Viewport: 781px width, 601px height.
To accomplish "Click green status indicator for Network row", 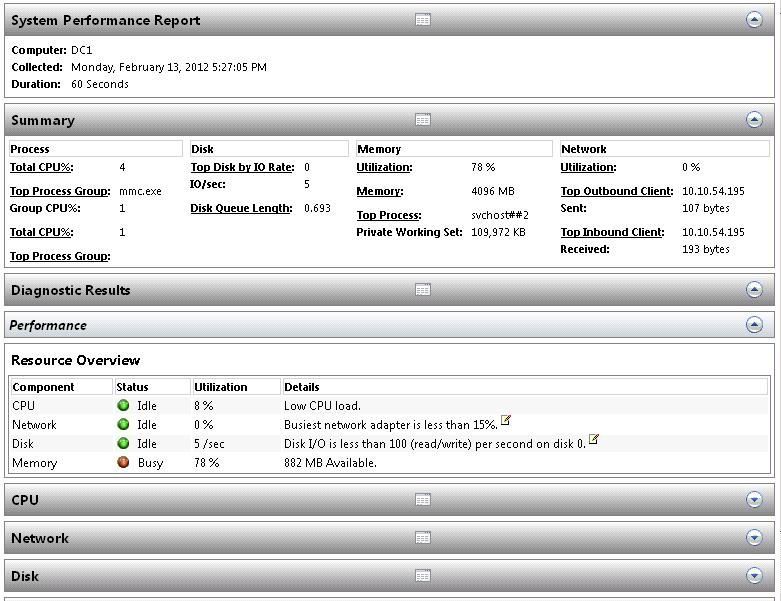I will pos(123,424).
